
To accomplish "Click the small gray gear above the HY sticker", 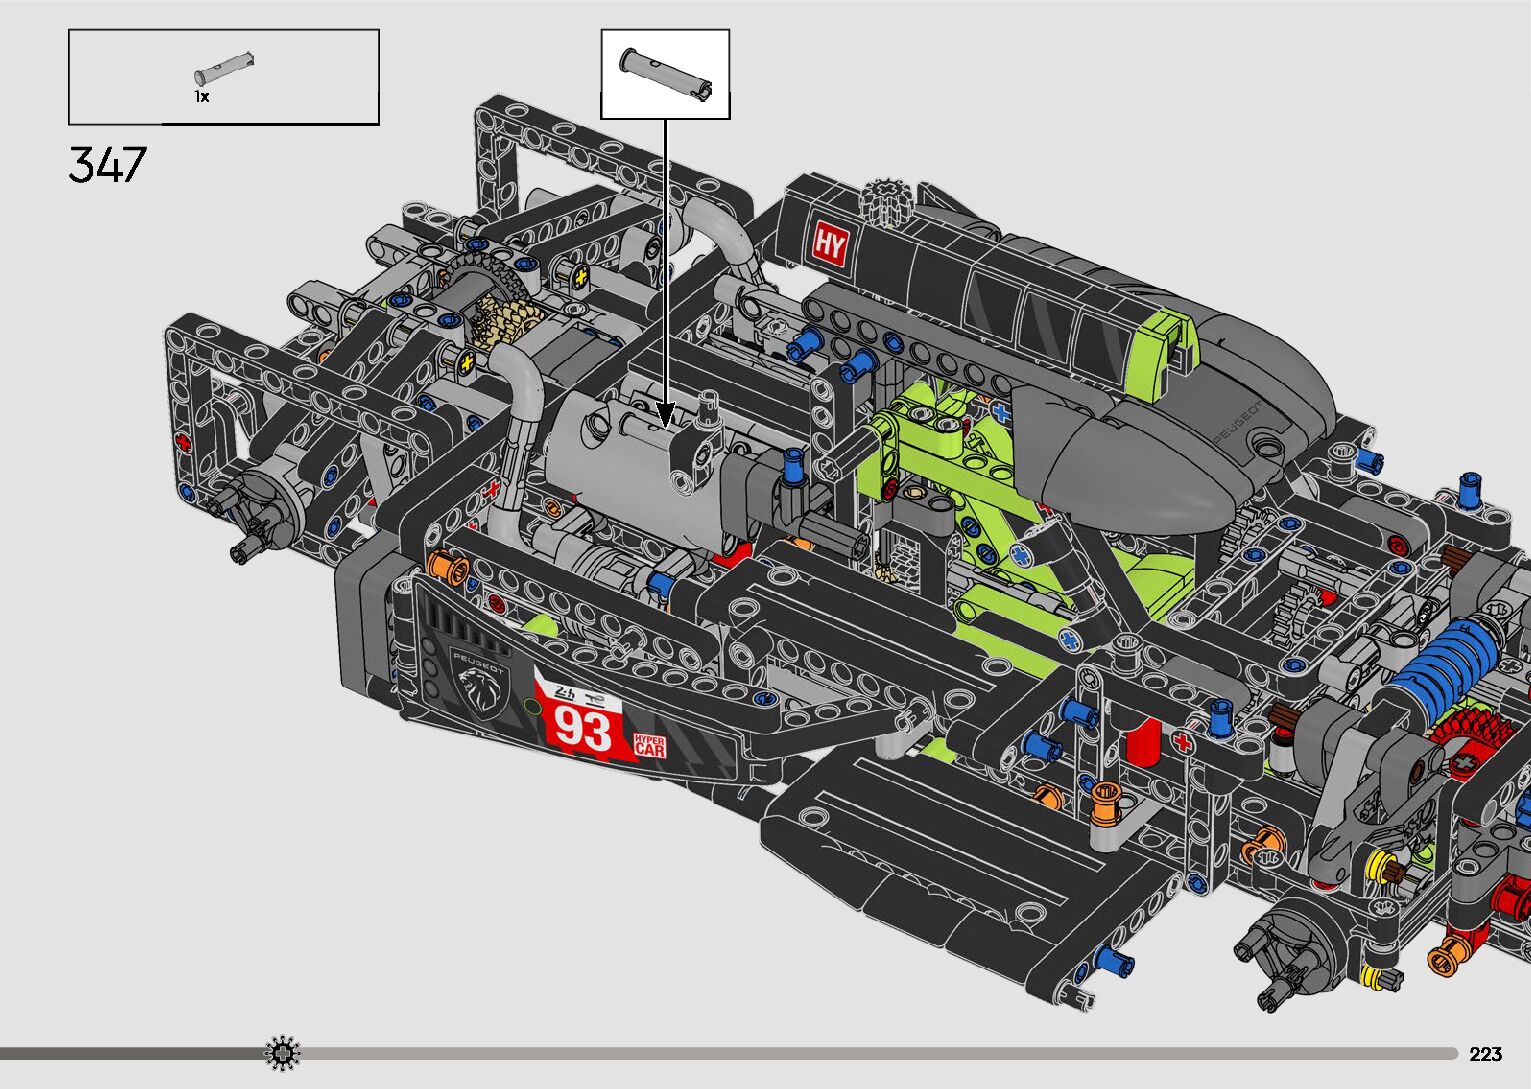I will pos(884,201).
